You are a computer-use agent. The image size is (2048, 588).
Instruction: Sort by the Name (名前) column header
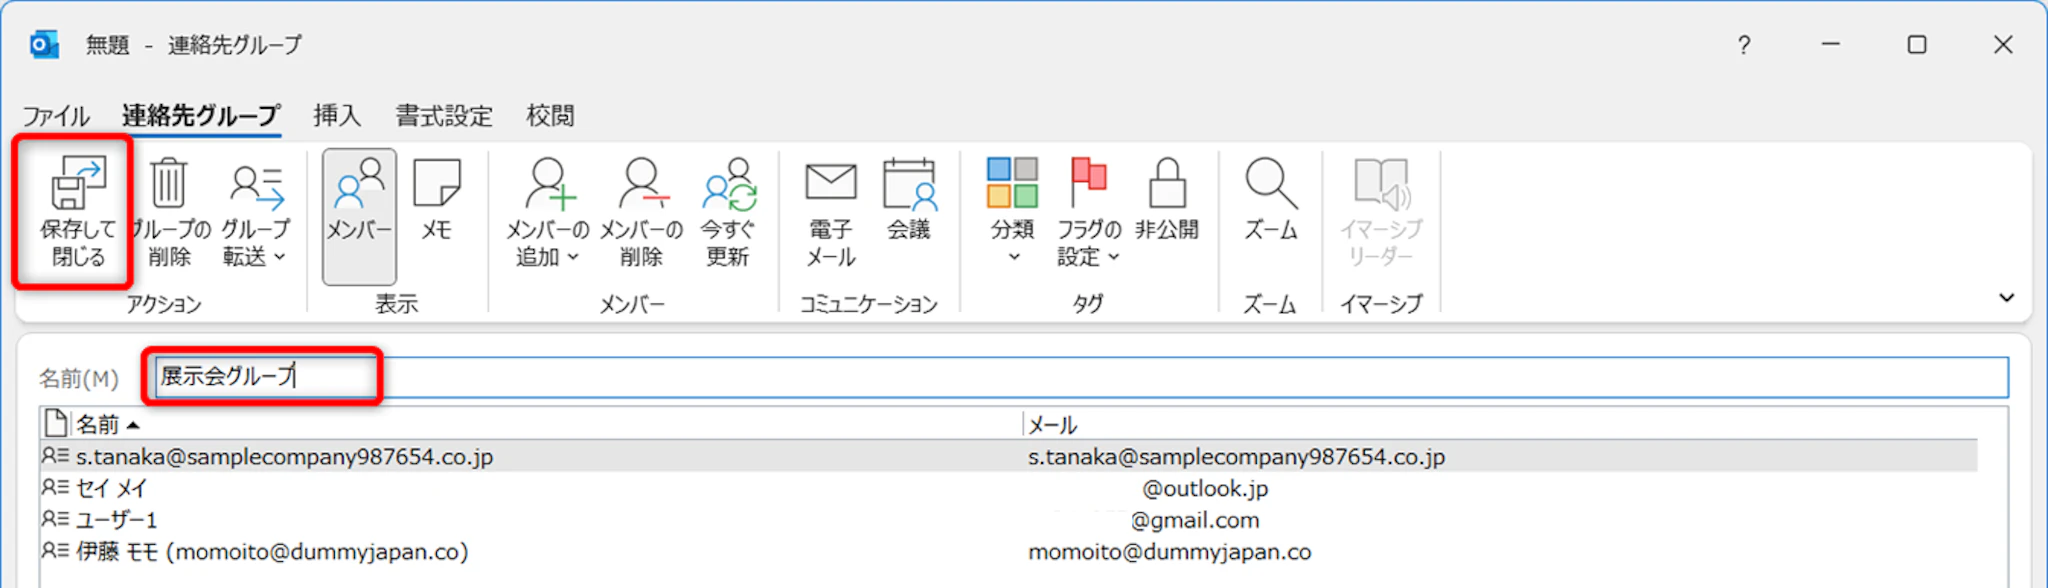[x=98, y=425]
